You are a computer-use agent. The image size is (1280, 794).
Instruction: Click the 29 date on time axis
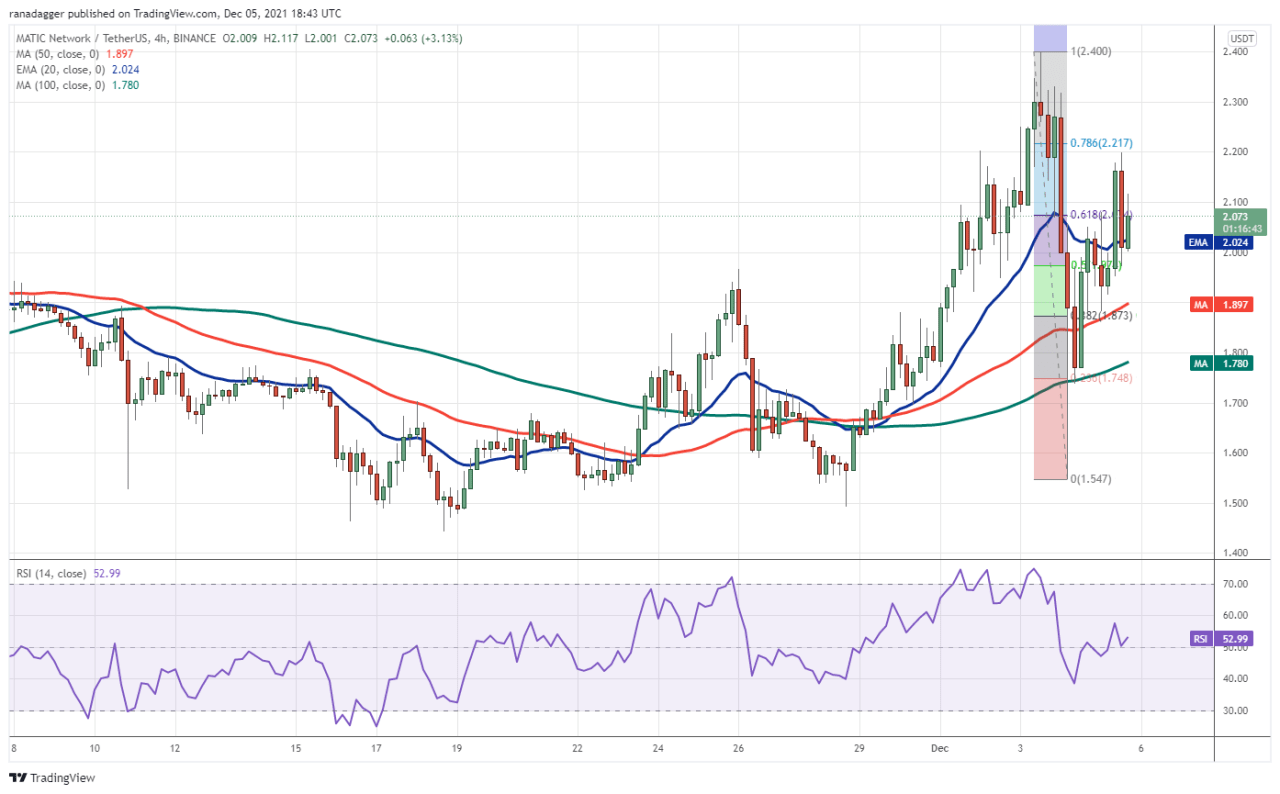coord(858,747)
